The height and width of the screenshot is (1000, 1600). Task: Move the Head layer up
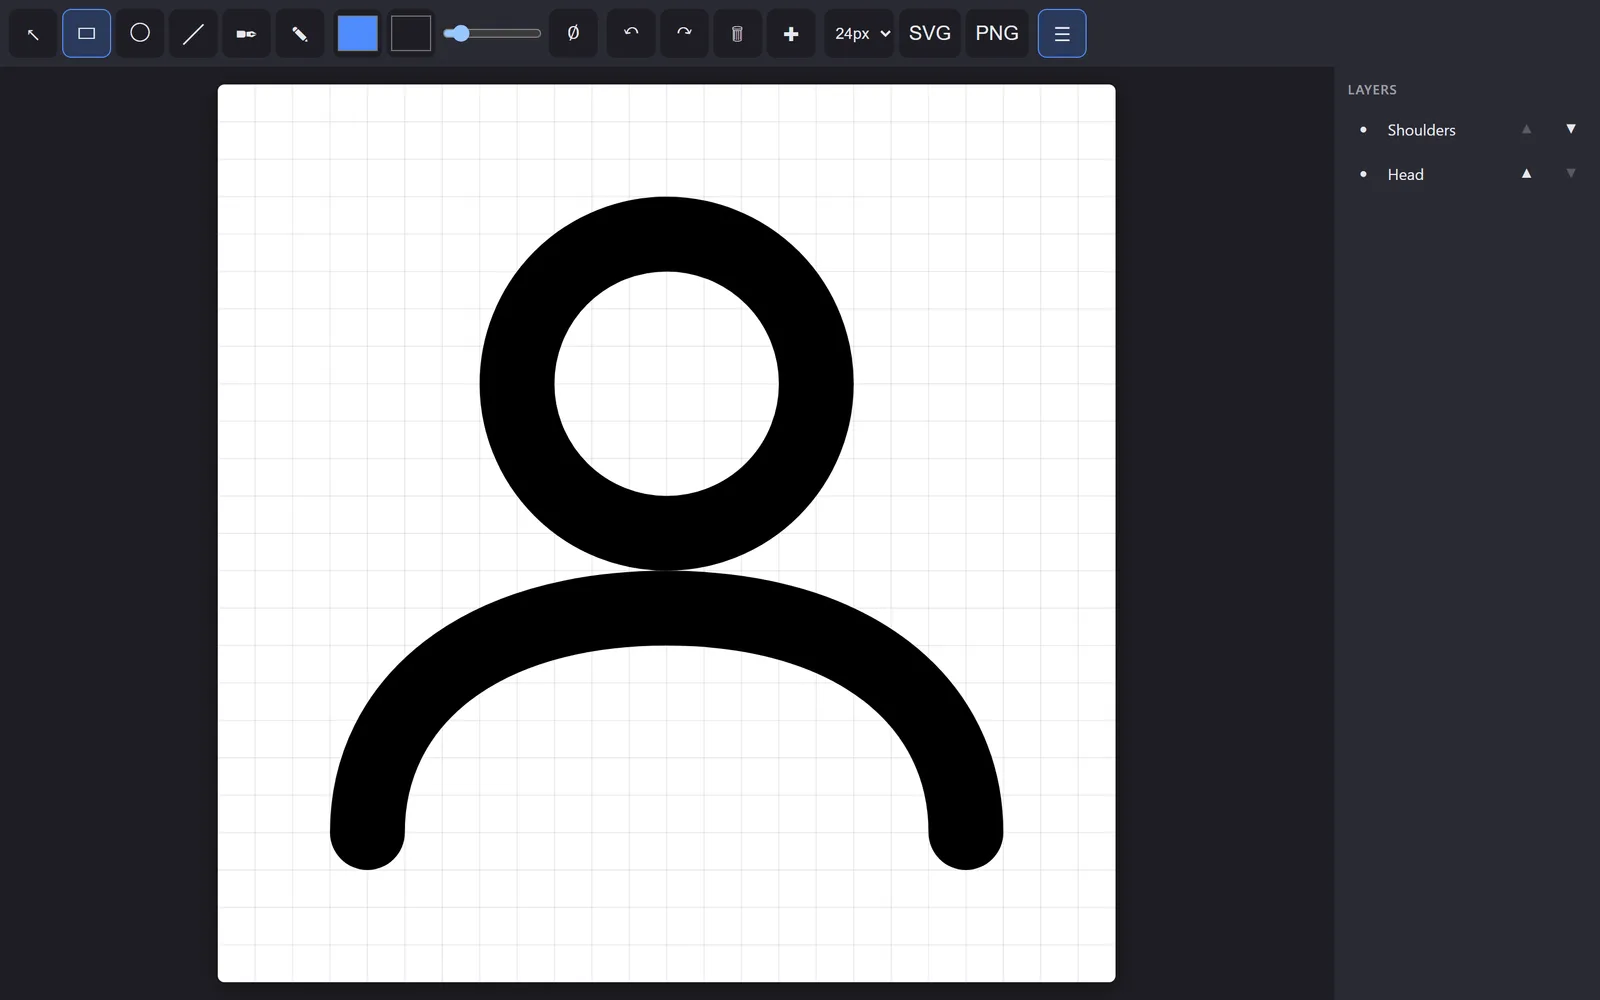click(x=1526, y=173)
